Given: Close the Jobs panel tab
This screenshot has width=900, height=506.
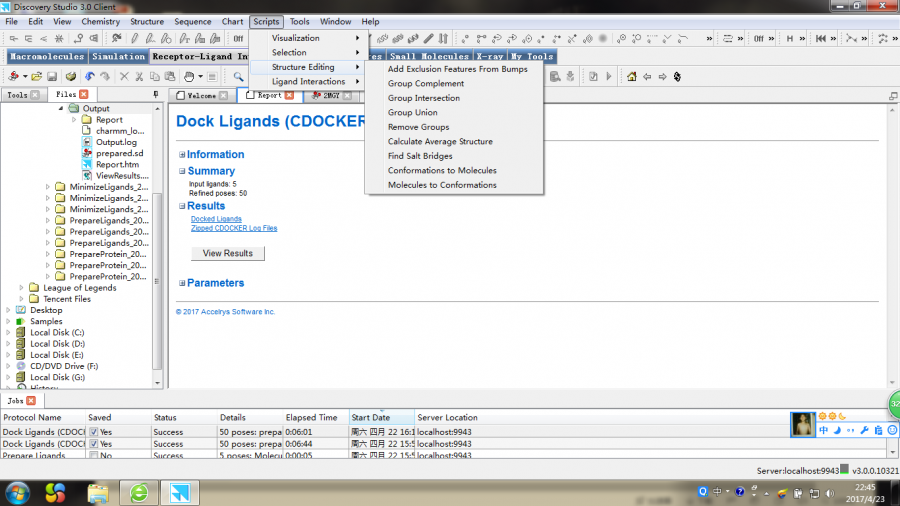Looking at the screenshot, I should tap(31, 400).
